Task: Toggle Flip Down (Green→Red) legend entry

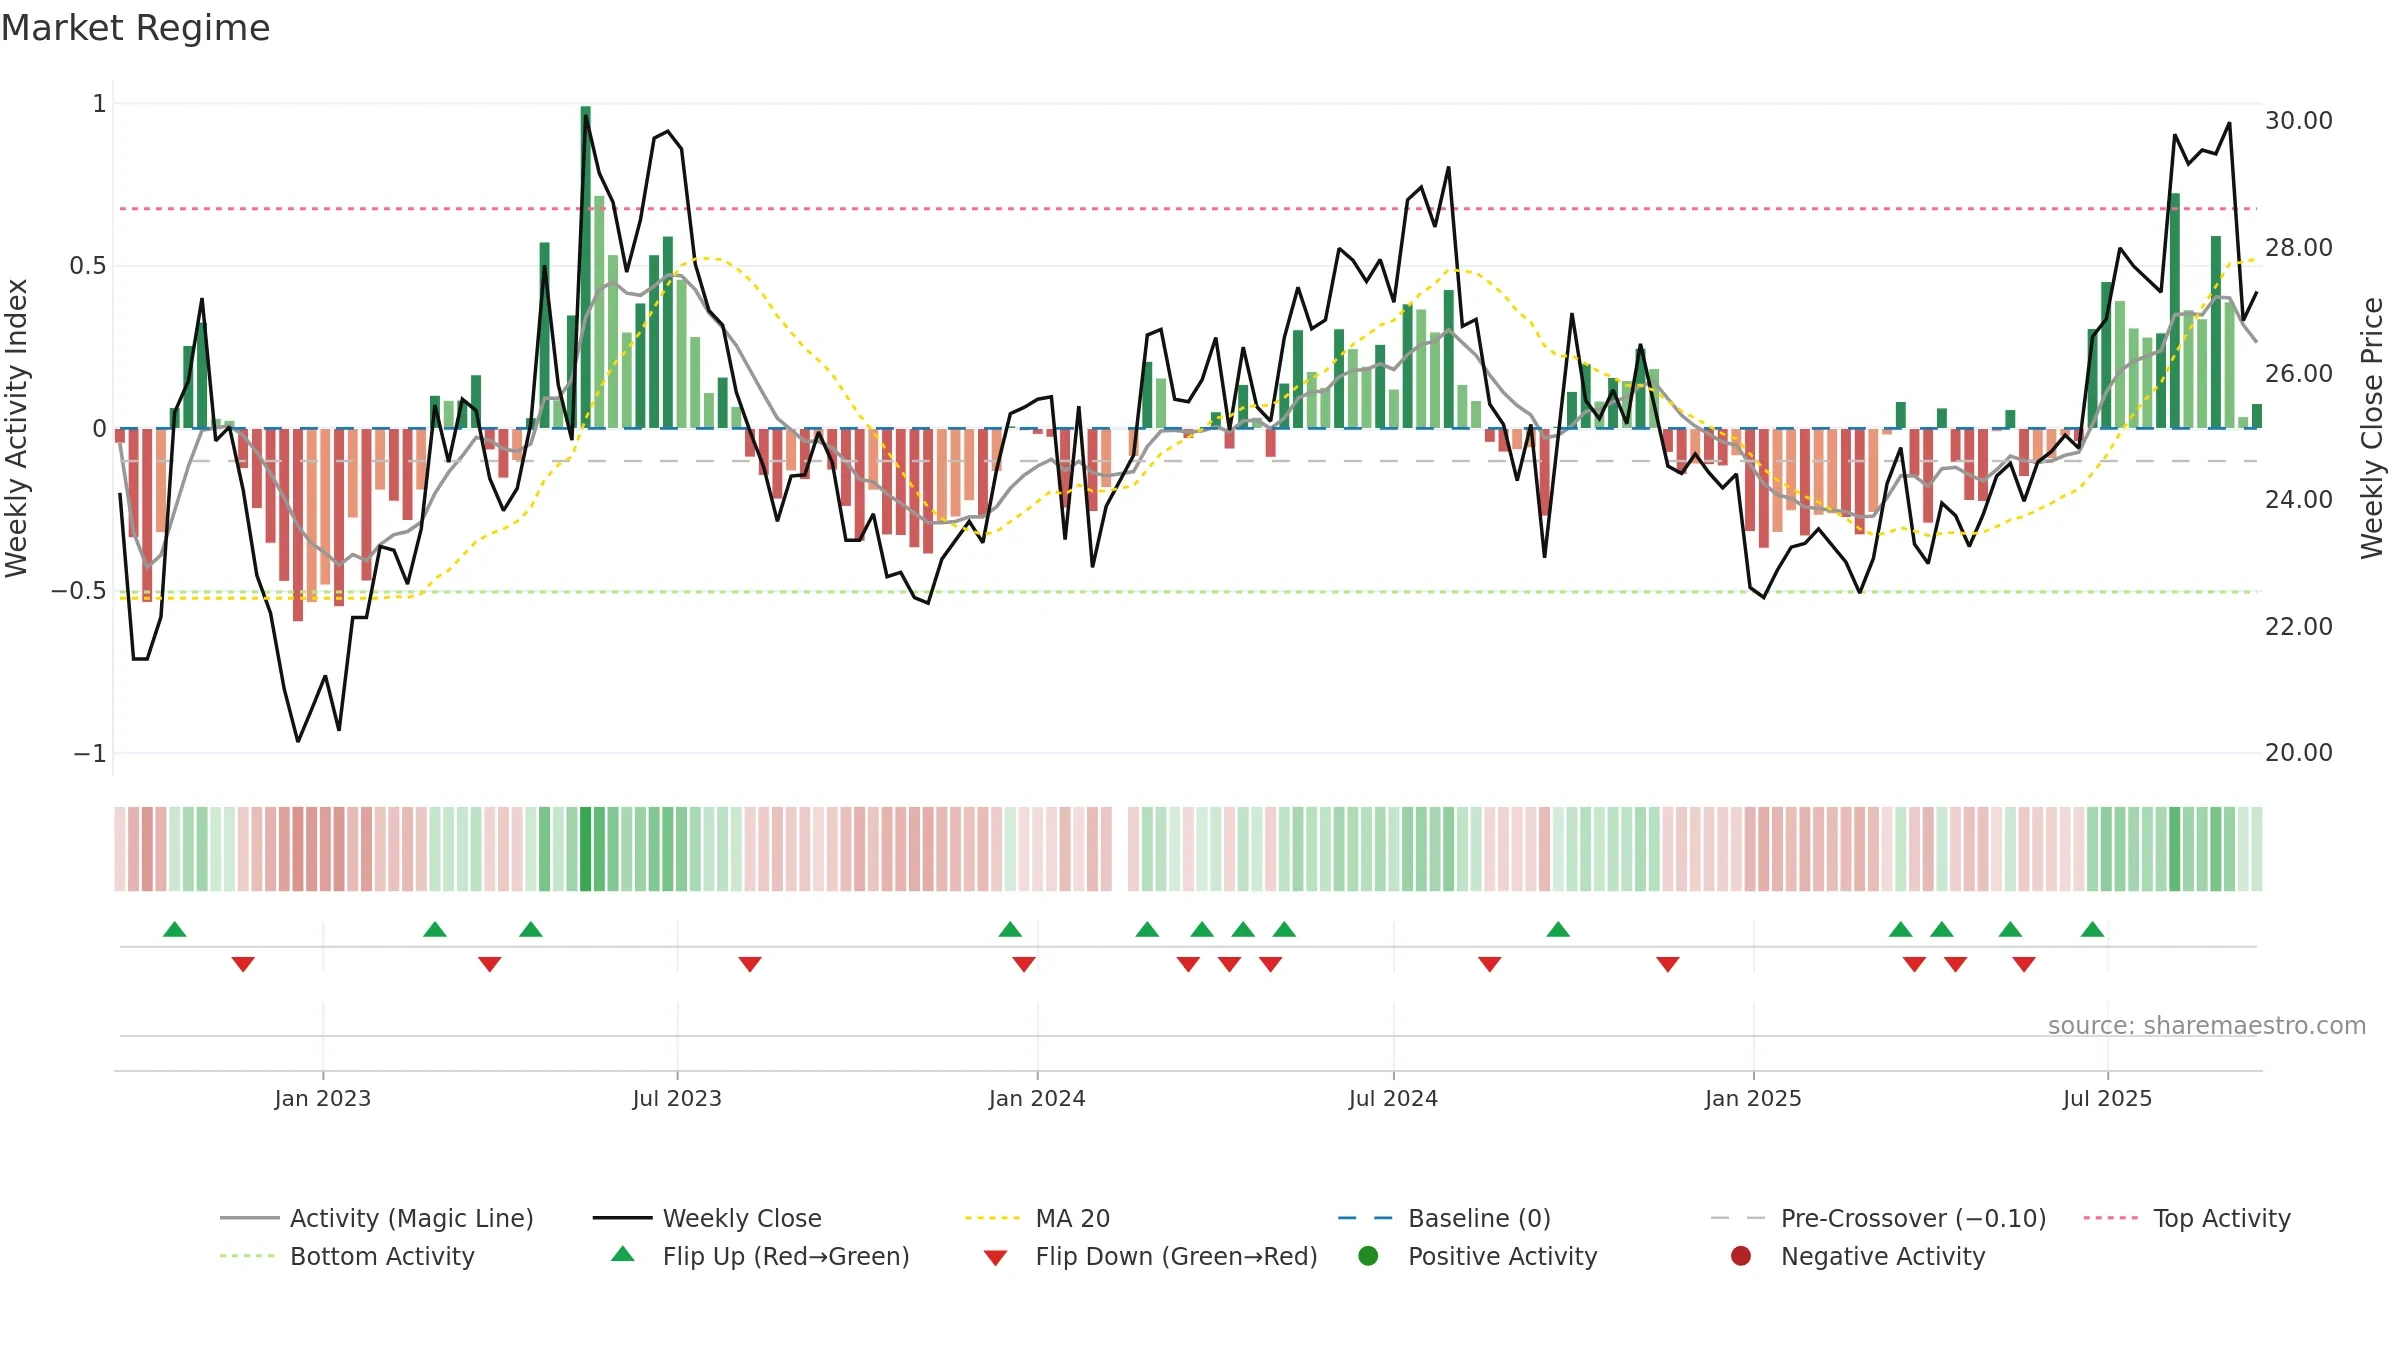Action: coord(1150,1256)
